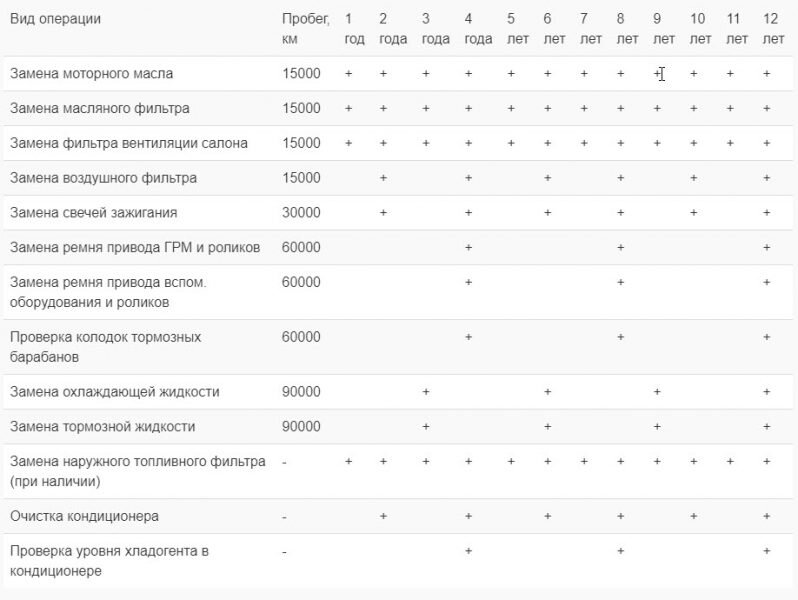Click the dash in Очистка кондиционера mileage cell
The width and height of the screenshot is (798, 600).
point(284,517)
